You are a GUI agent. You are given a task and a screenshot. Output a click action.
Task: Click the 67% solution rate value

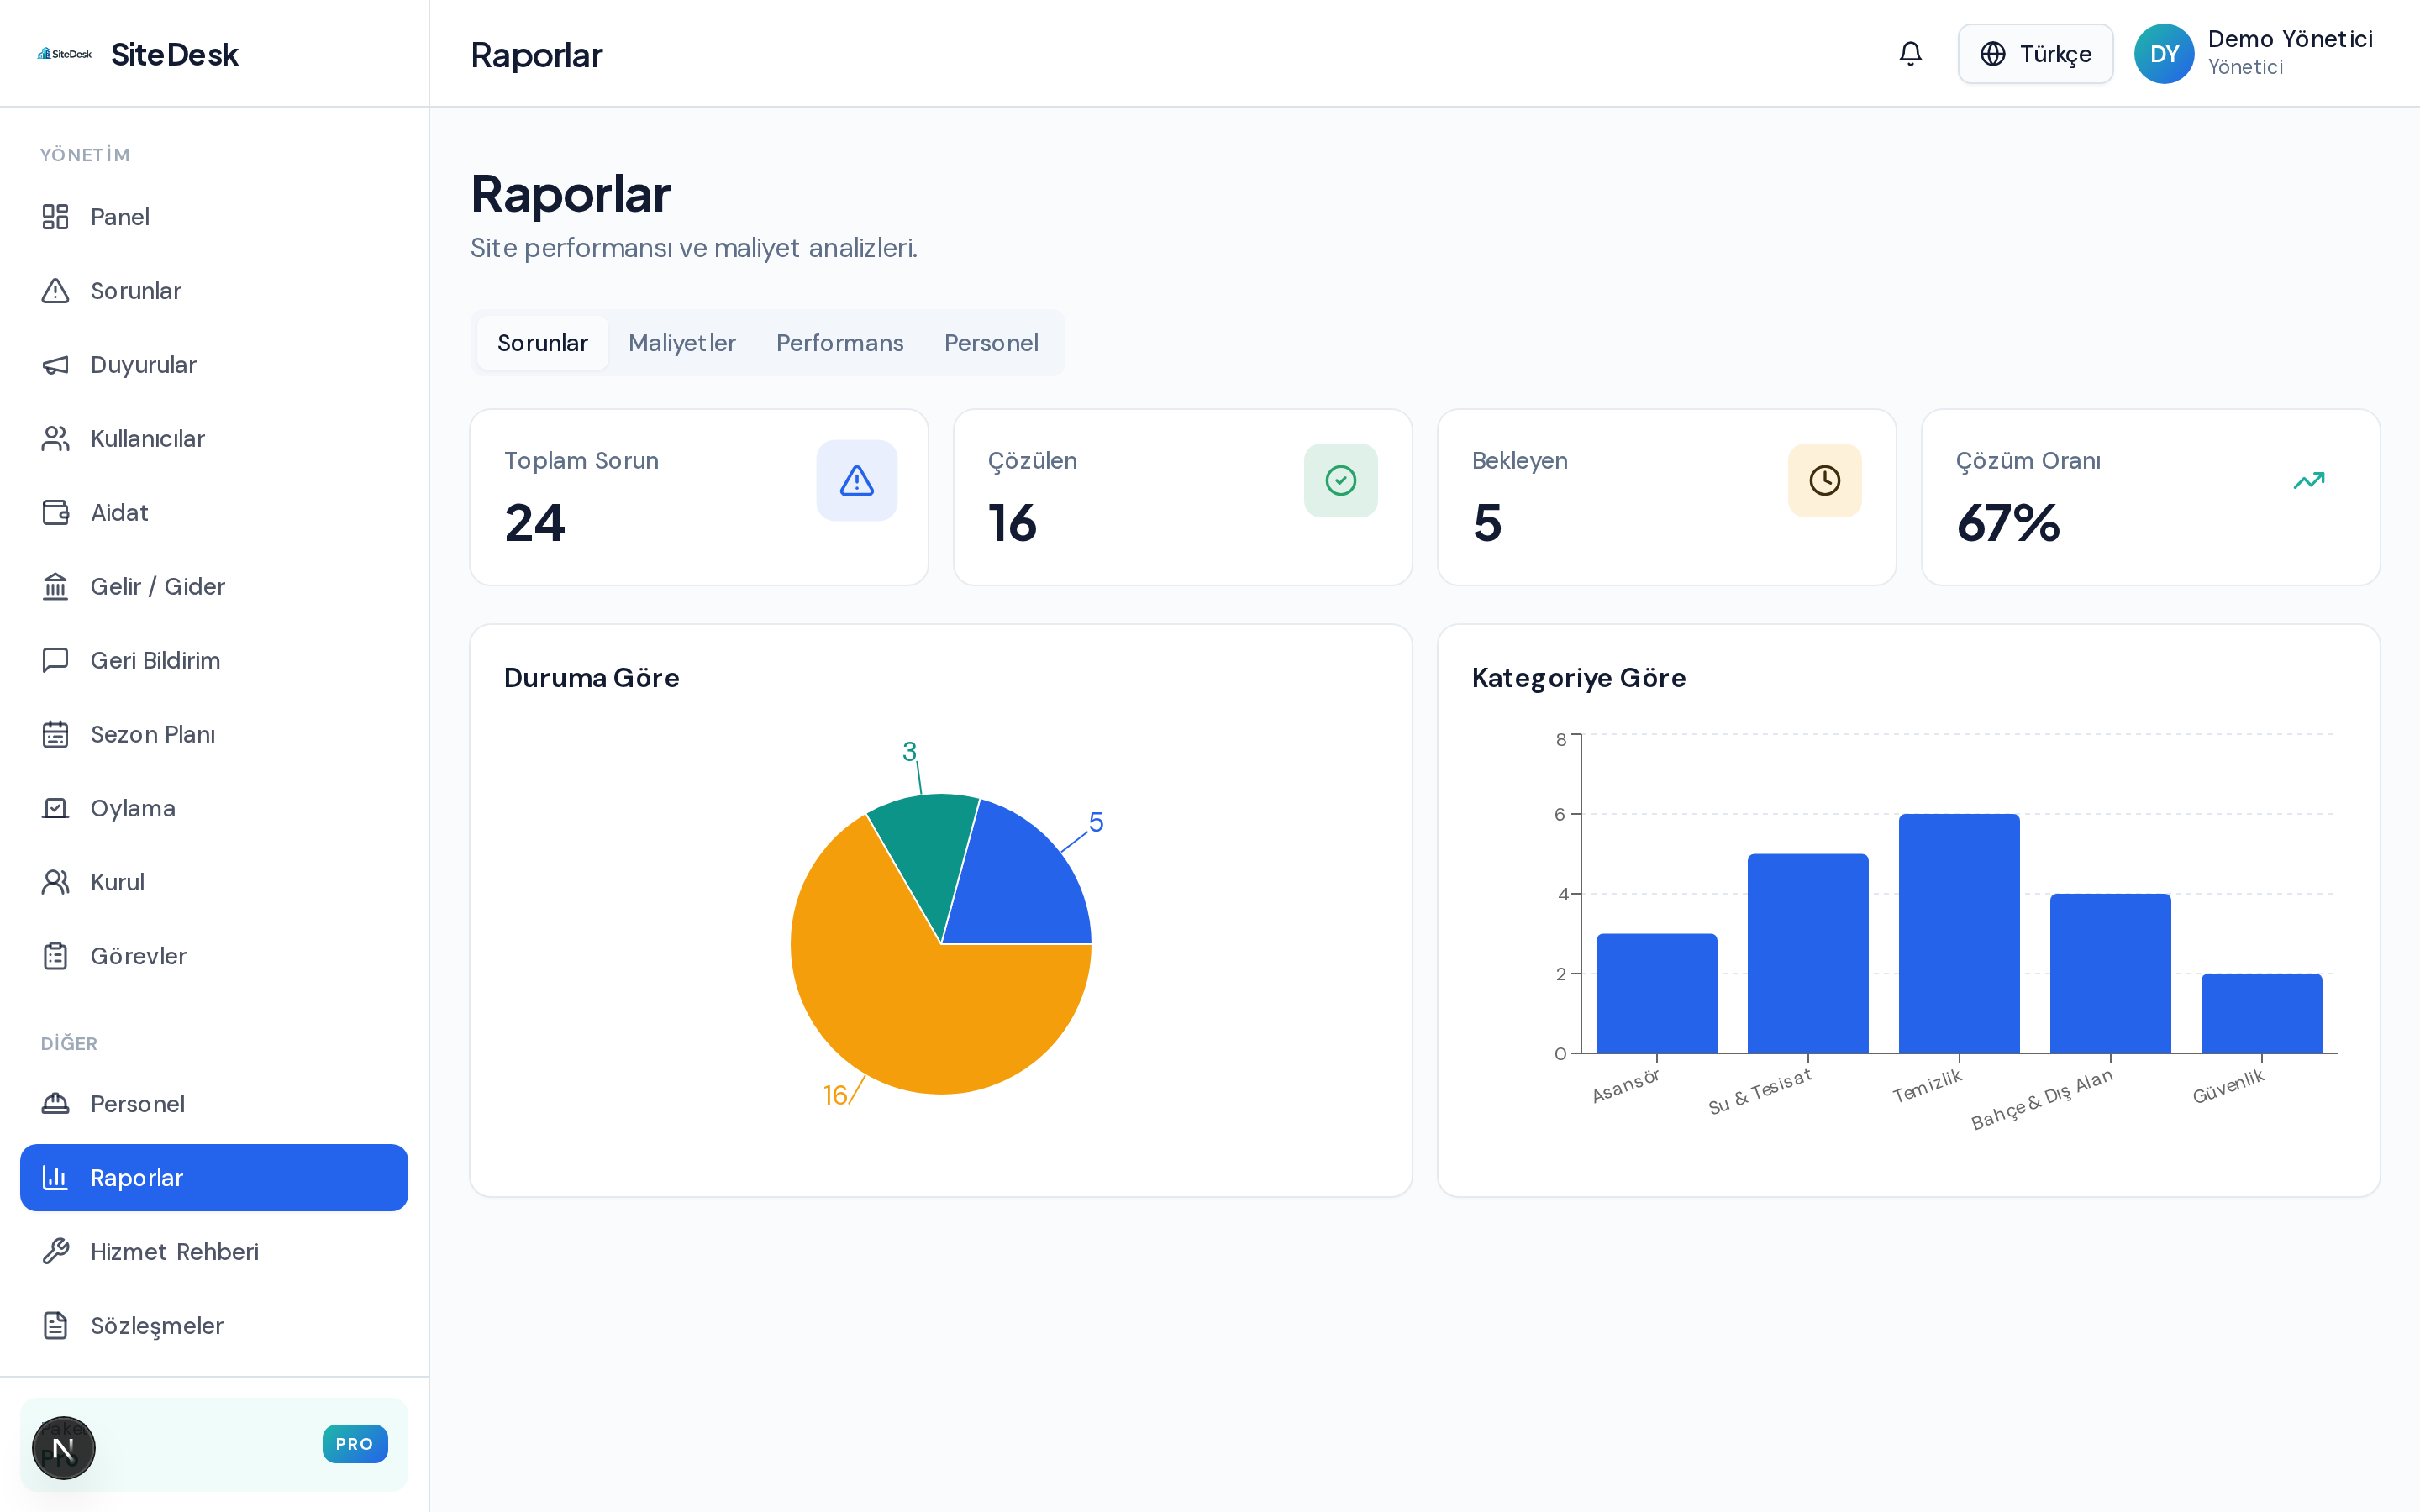point(2008,523)
